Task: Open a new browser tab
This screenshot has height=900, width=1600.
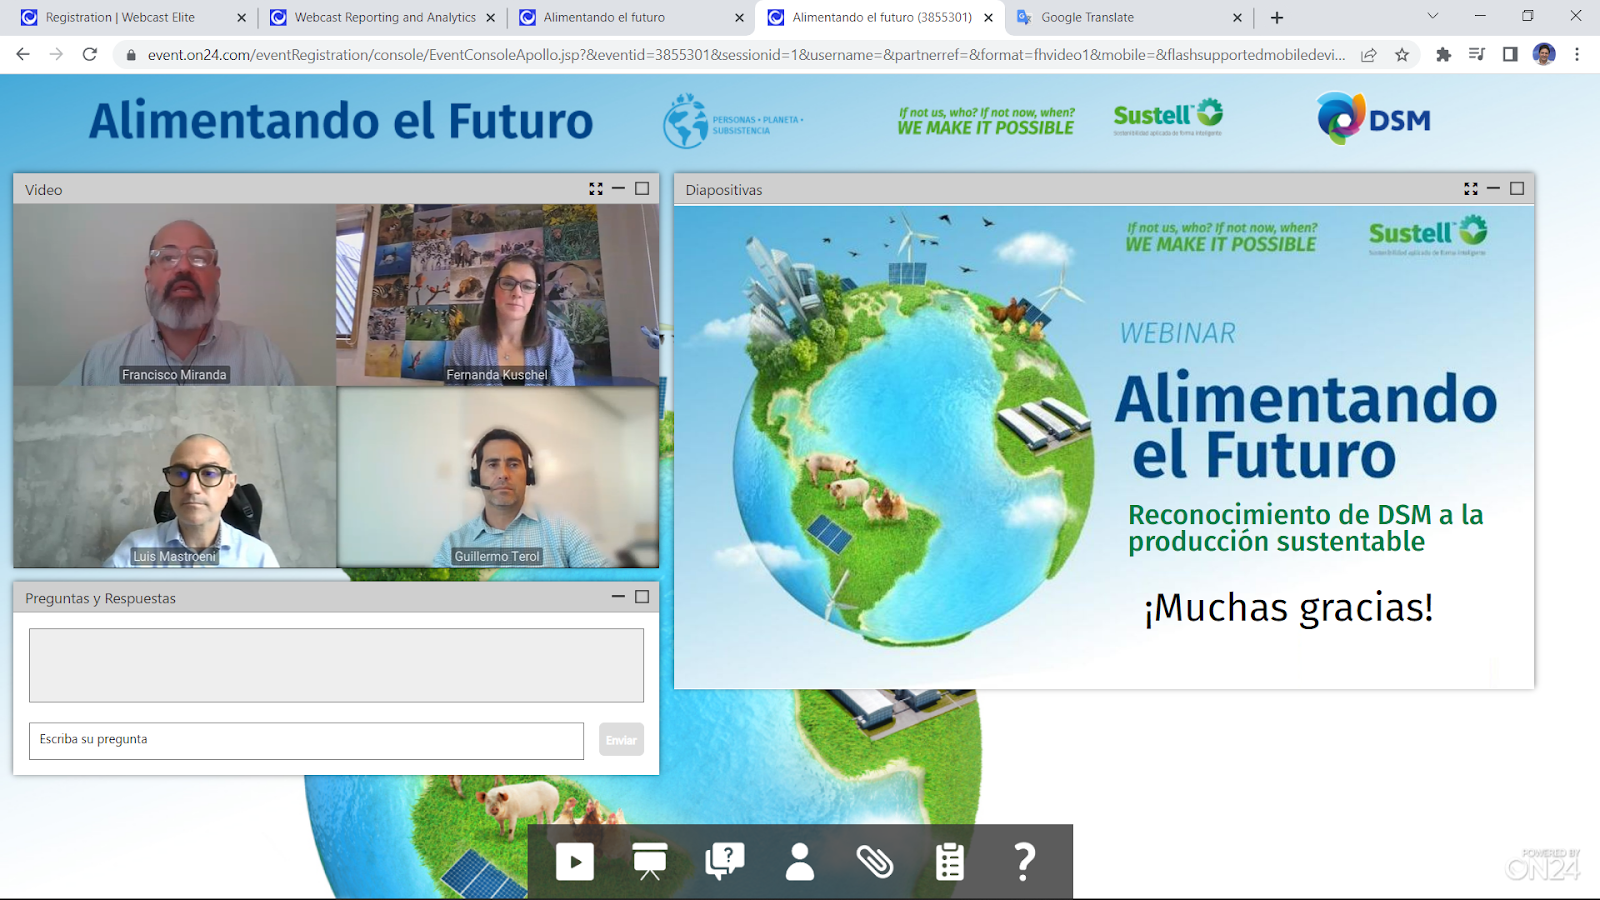Action: (x=1277, y=18)
